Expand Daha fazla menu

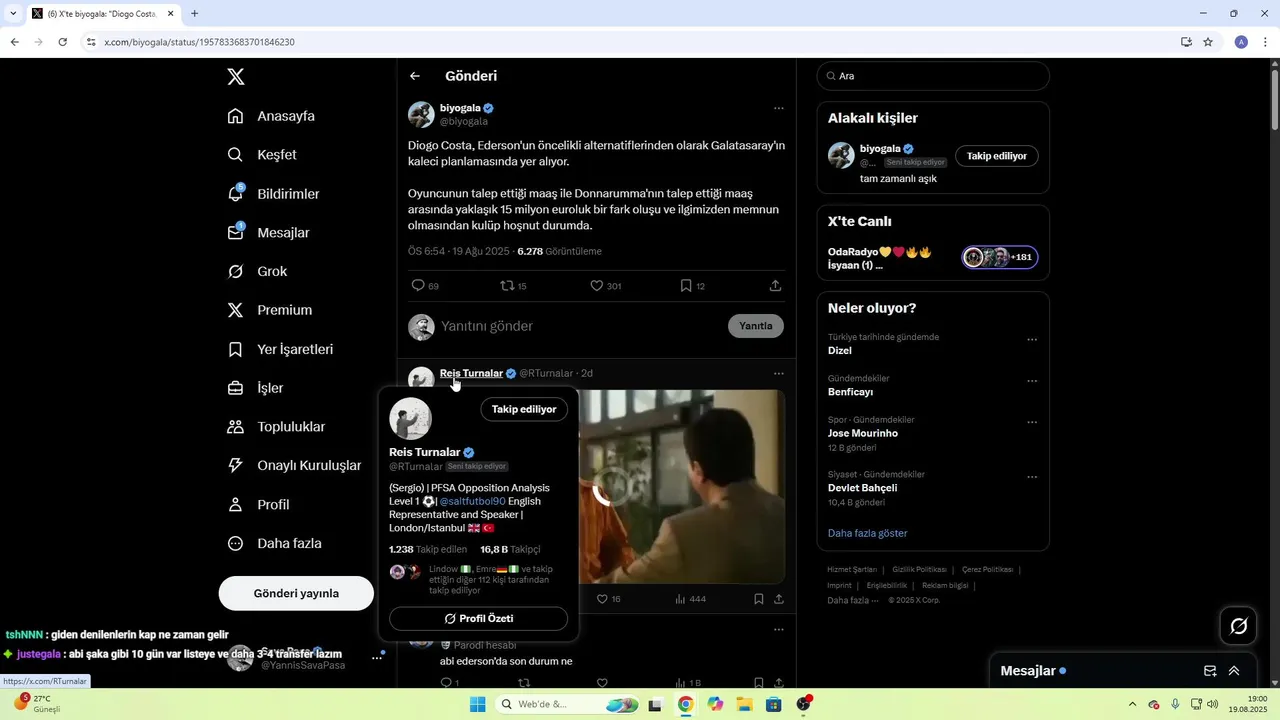[x=274, y=544]
